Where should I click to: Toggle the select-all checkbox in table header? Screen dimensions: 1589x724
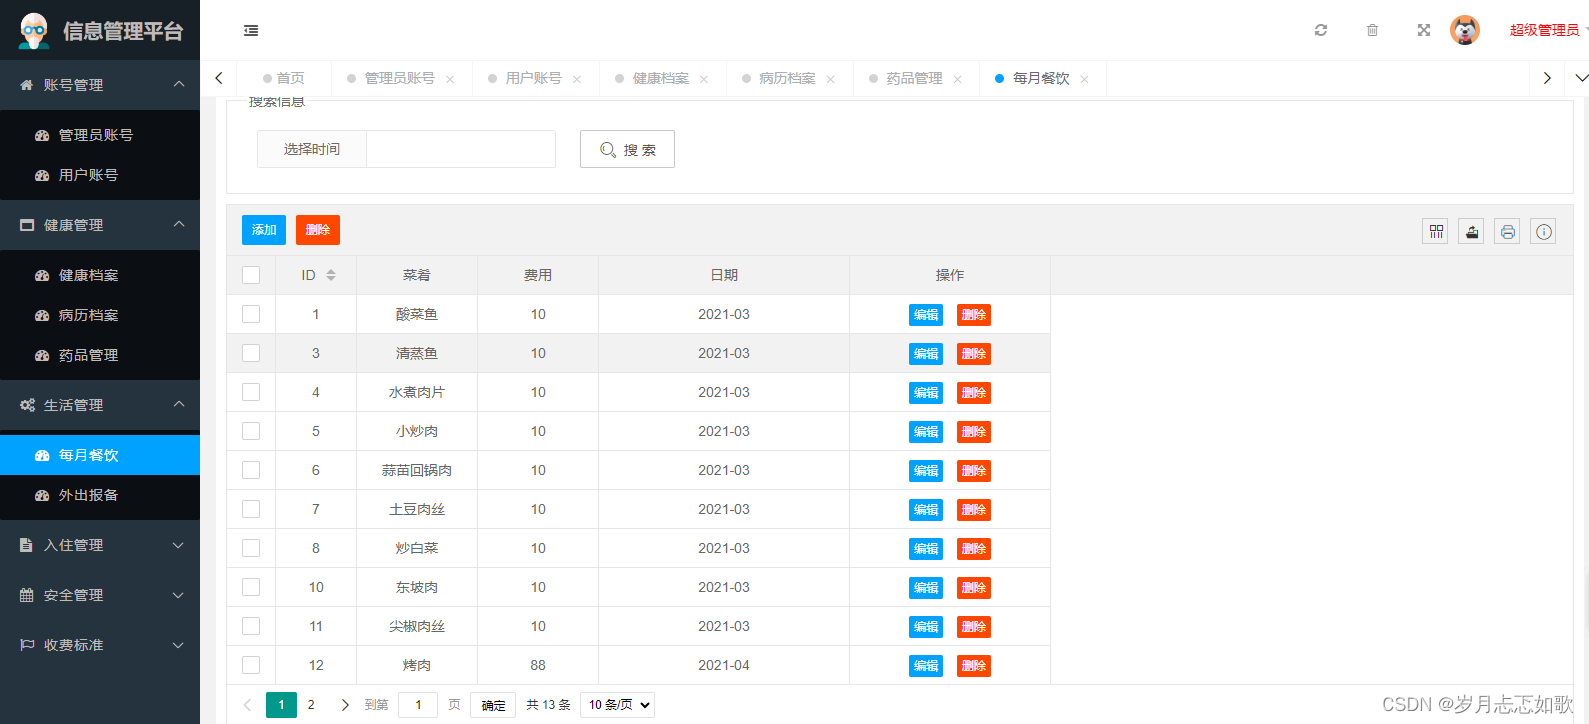pos(251,275)
